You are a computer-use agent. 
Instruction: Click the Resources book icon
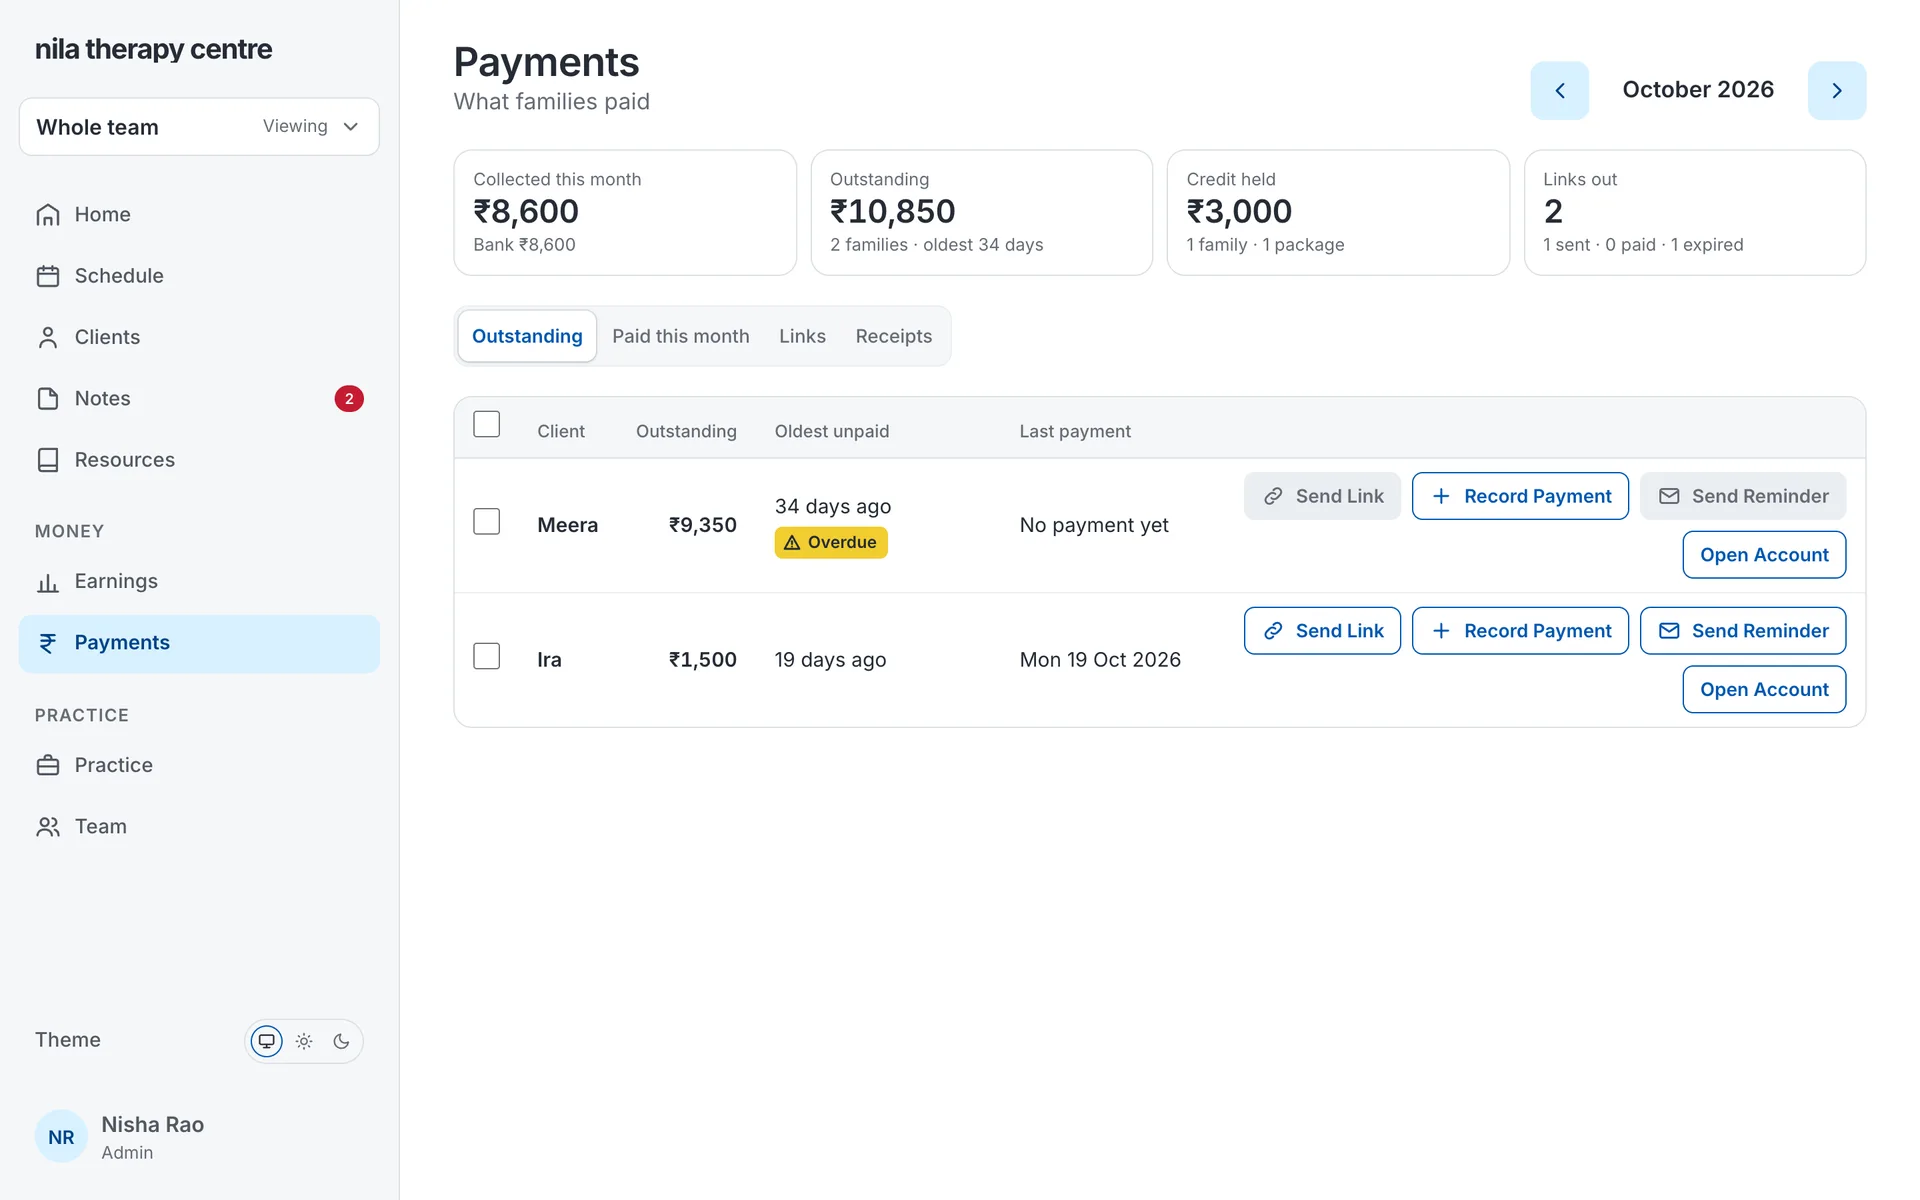tap(48, 460)
